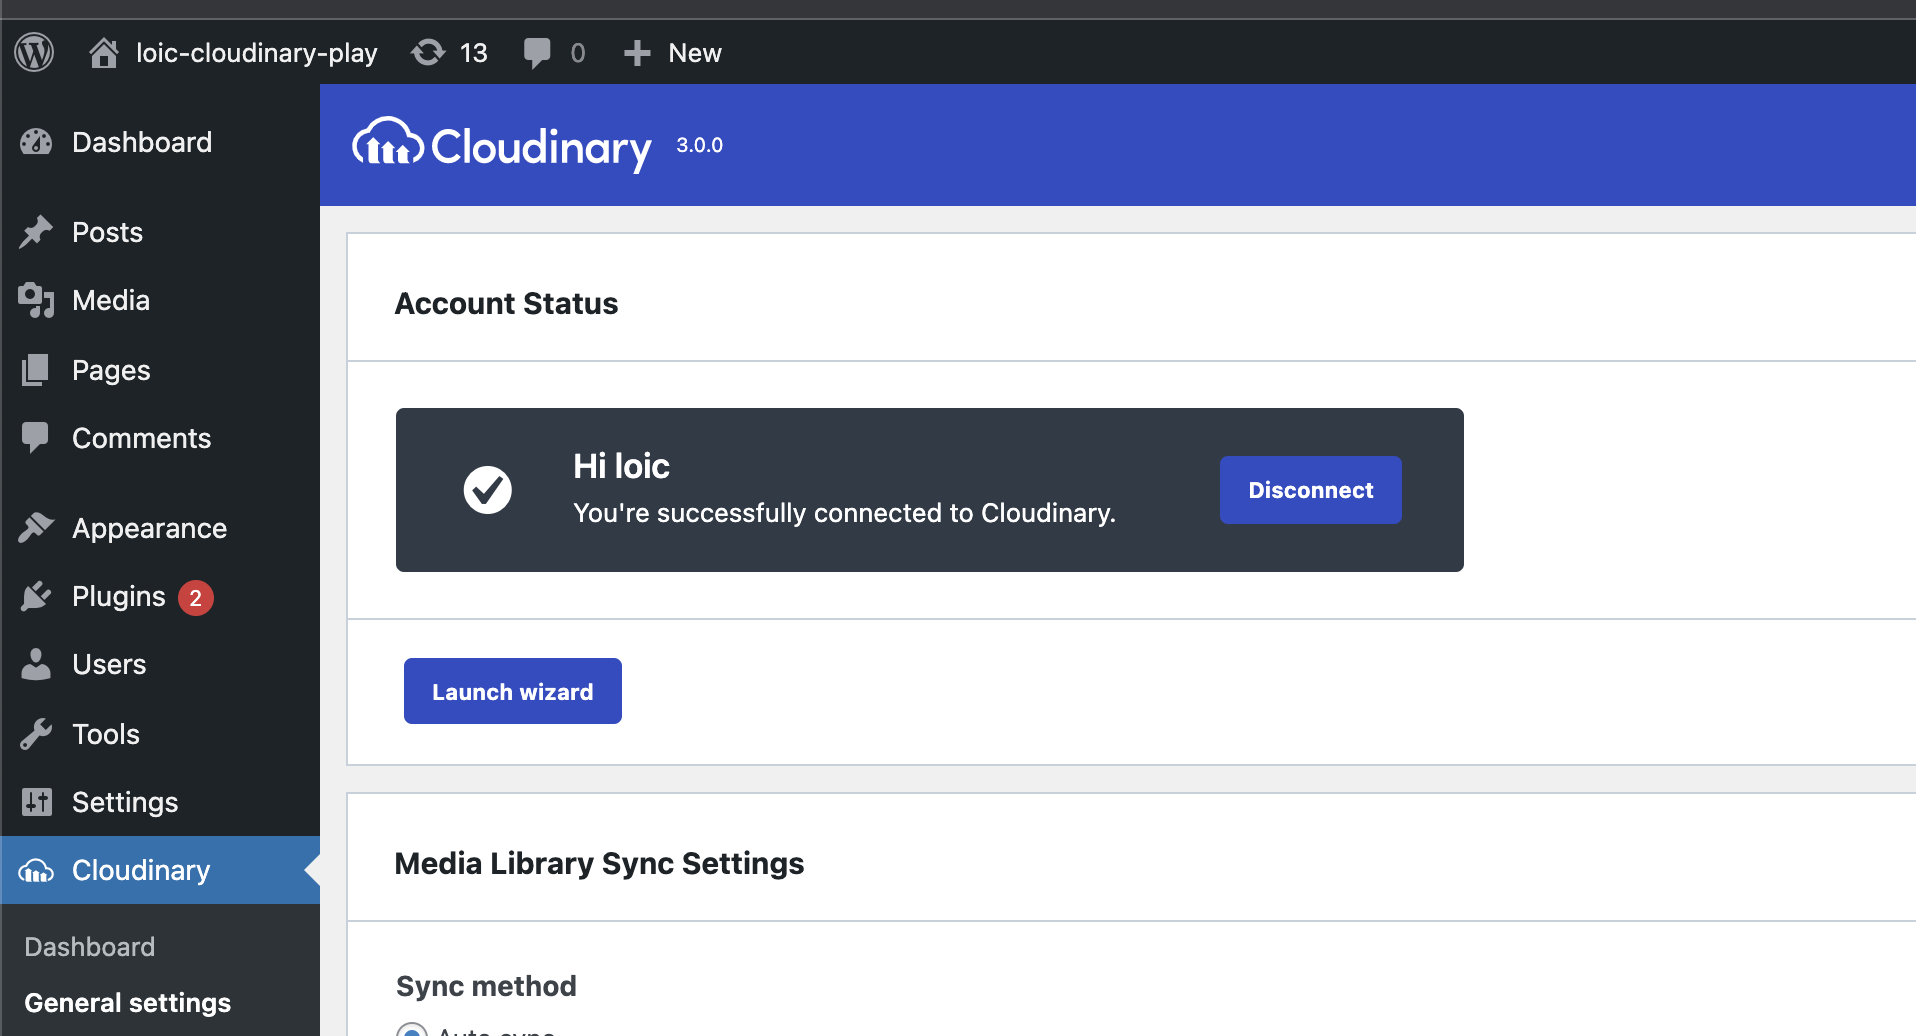Click the plus icon for New
Image resolution: width=1916 pixels, height=1036 pixels.
click(637, 52)
